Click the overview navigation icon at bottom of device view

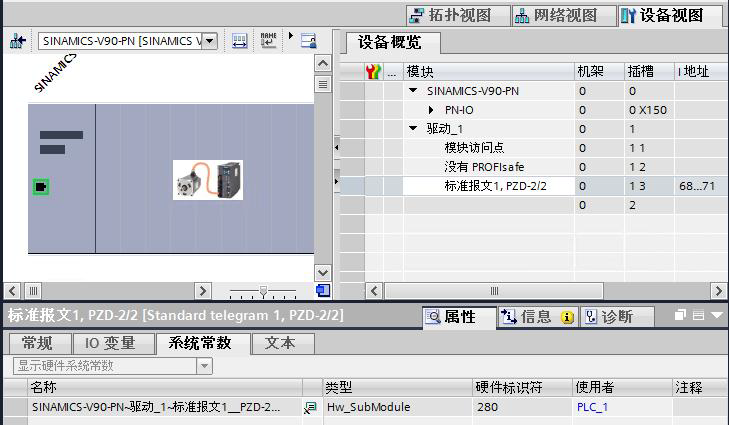click(x=323, y=291)
